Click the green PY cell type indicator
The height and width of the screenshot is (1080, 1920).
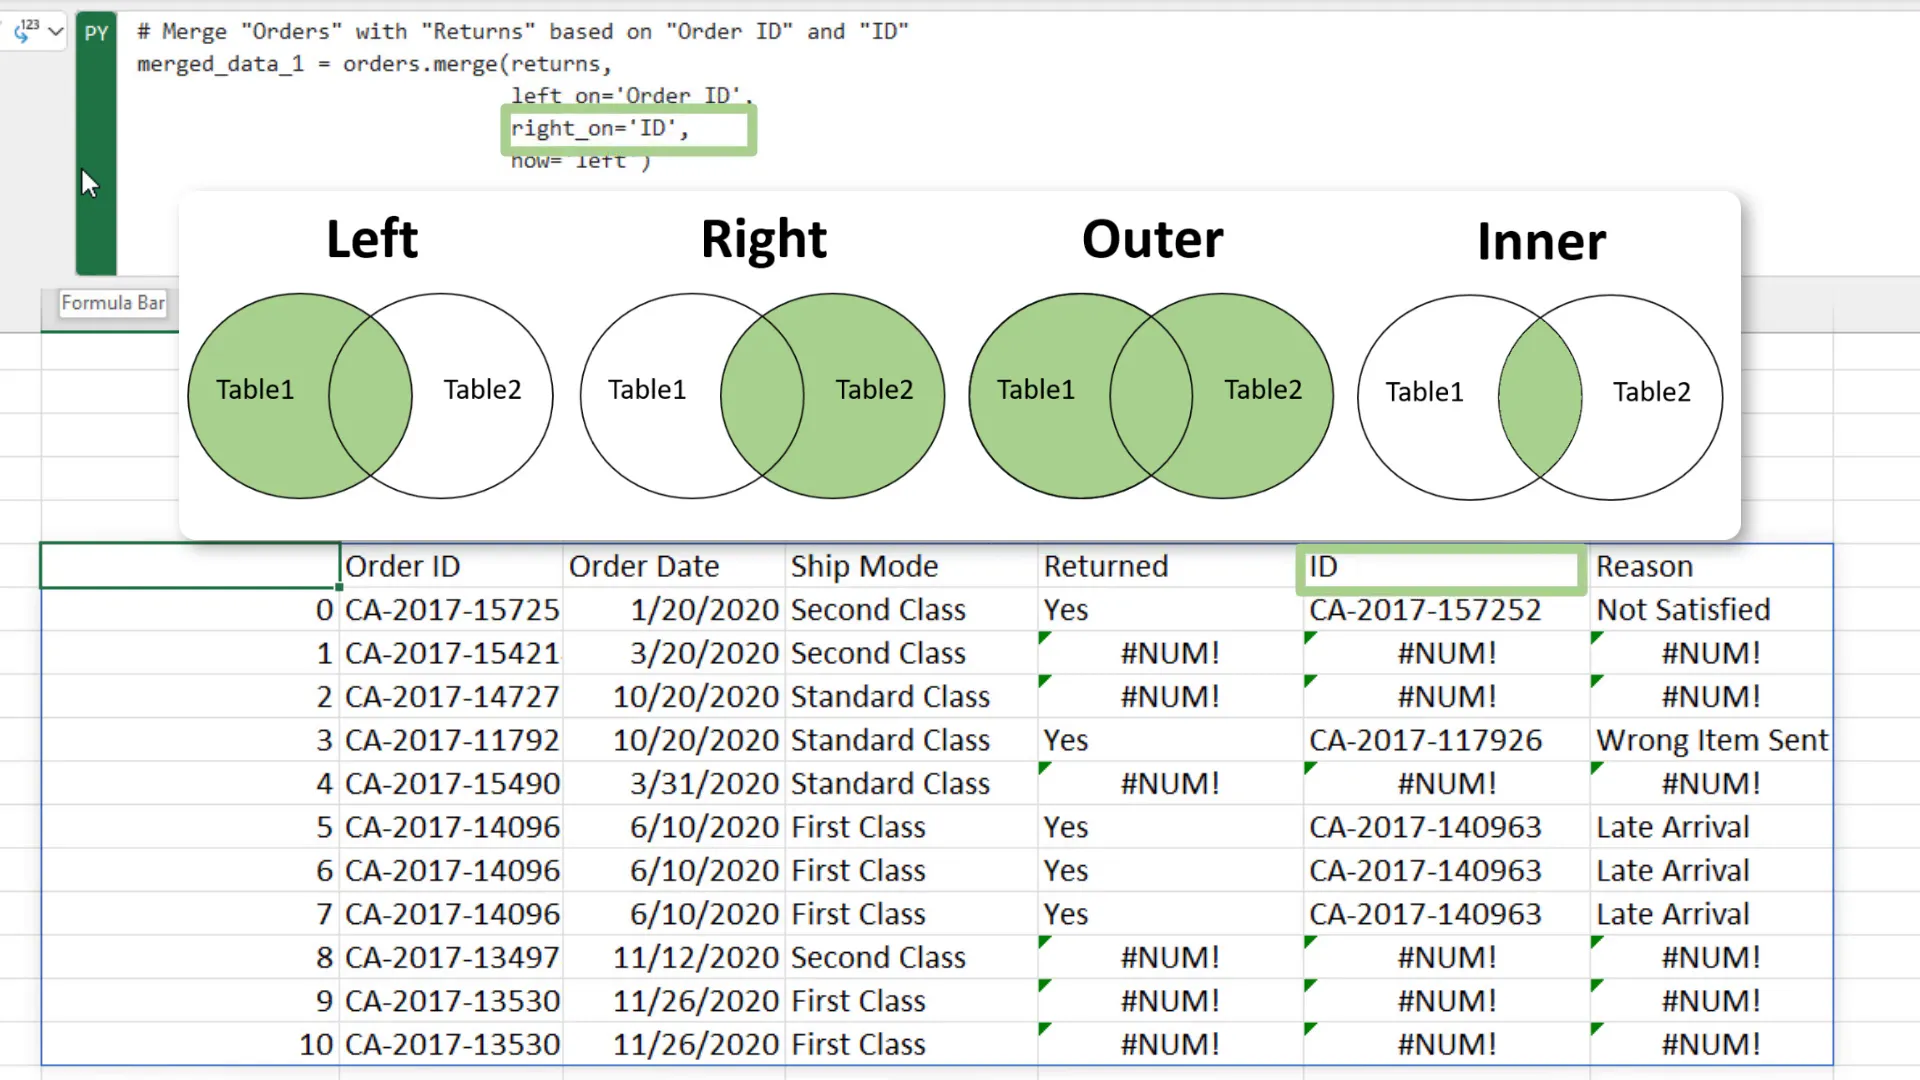[96, 32]
